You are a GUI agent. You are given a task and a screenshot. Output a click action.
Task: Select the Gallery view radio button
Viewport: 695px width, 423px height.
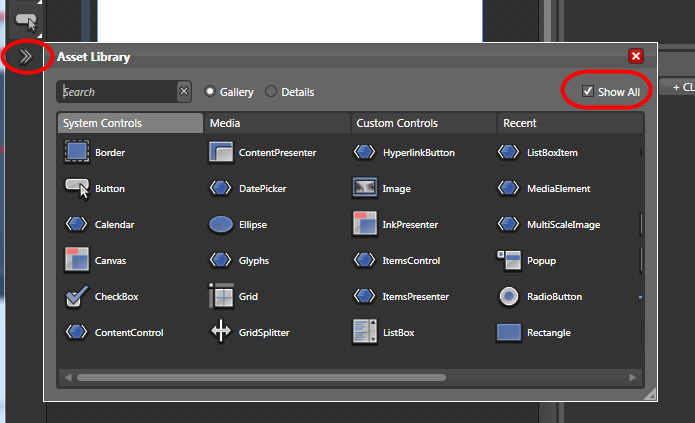click(210, 92)
